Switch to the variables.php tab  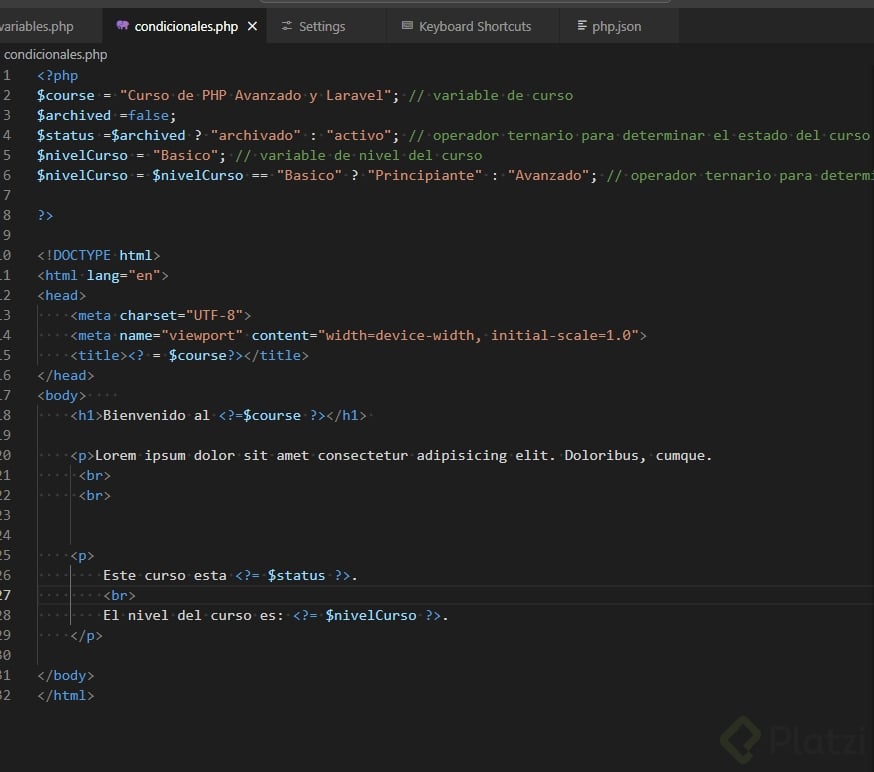(x=37, y=26)
